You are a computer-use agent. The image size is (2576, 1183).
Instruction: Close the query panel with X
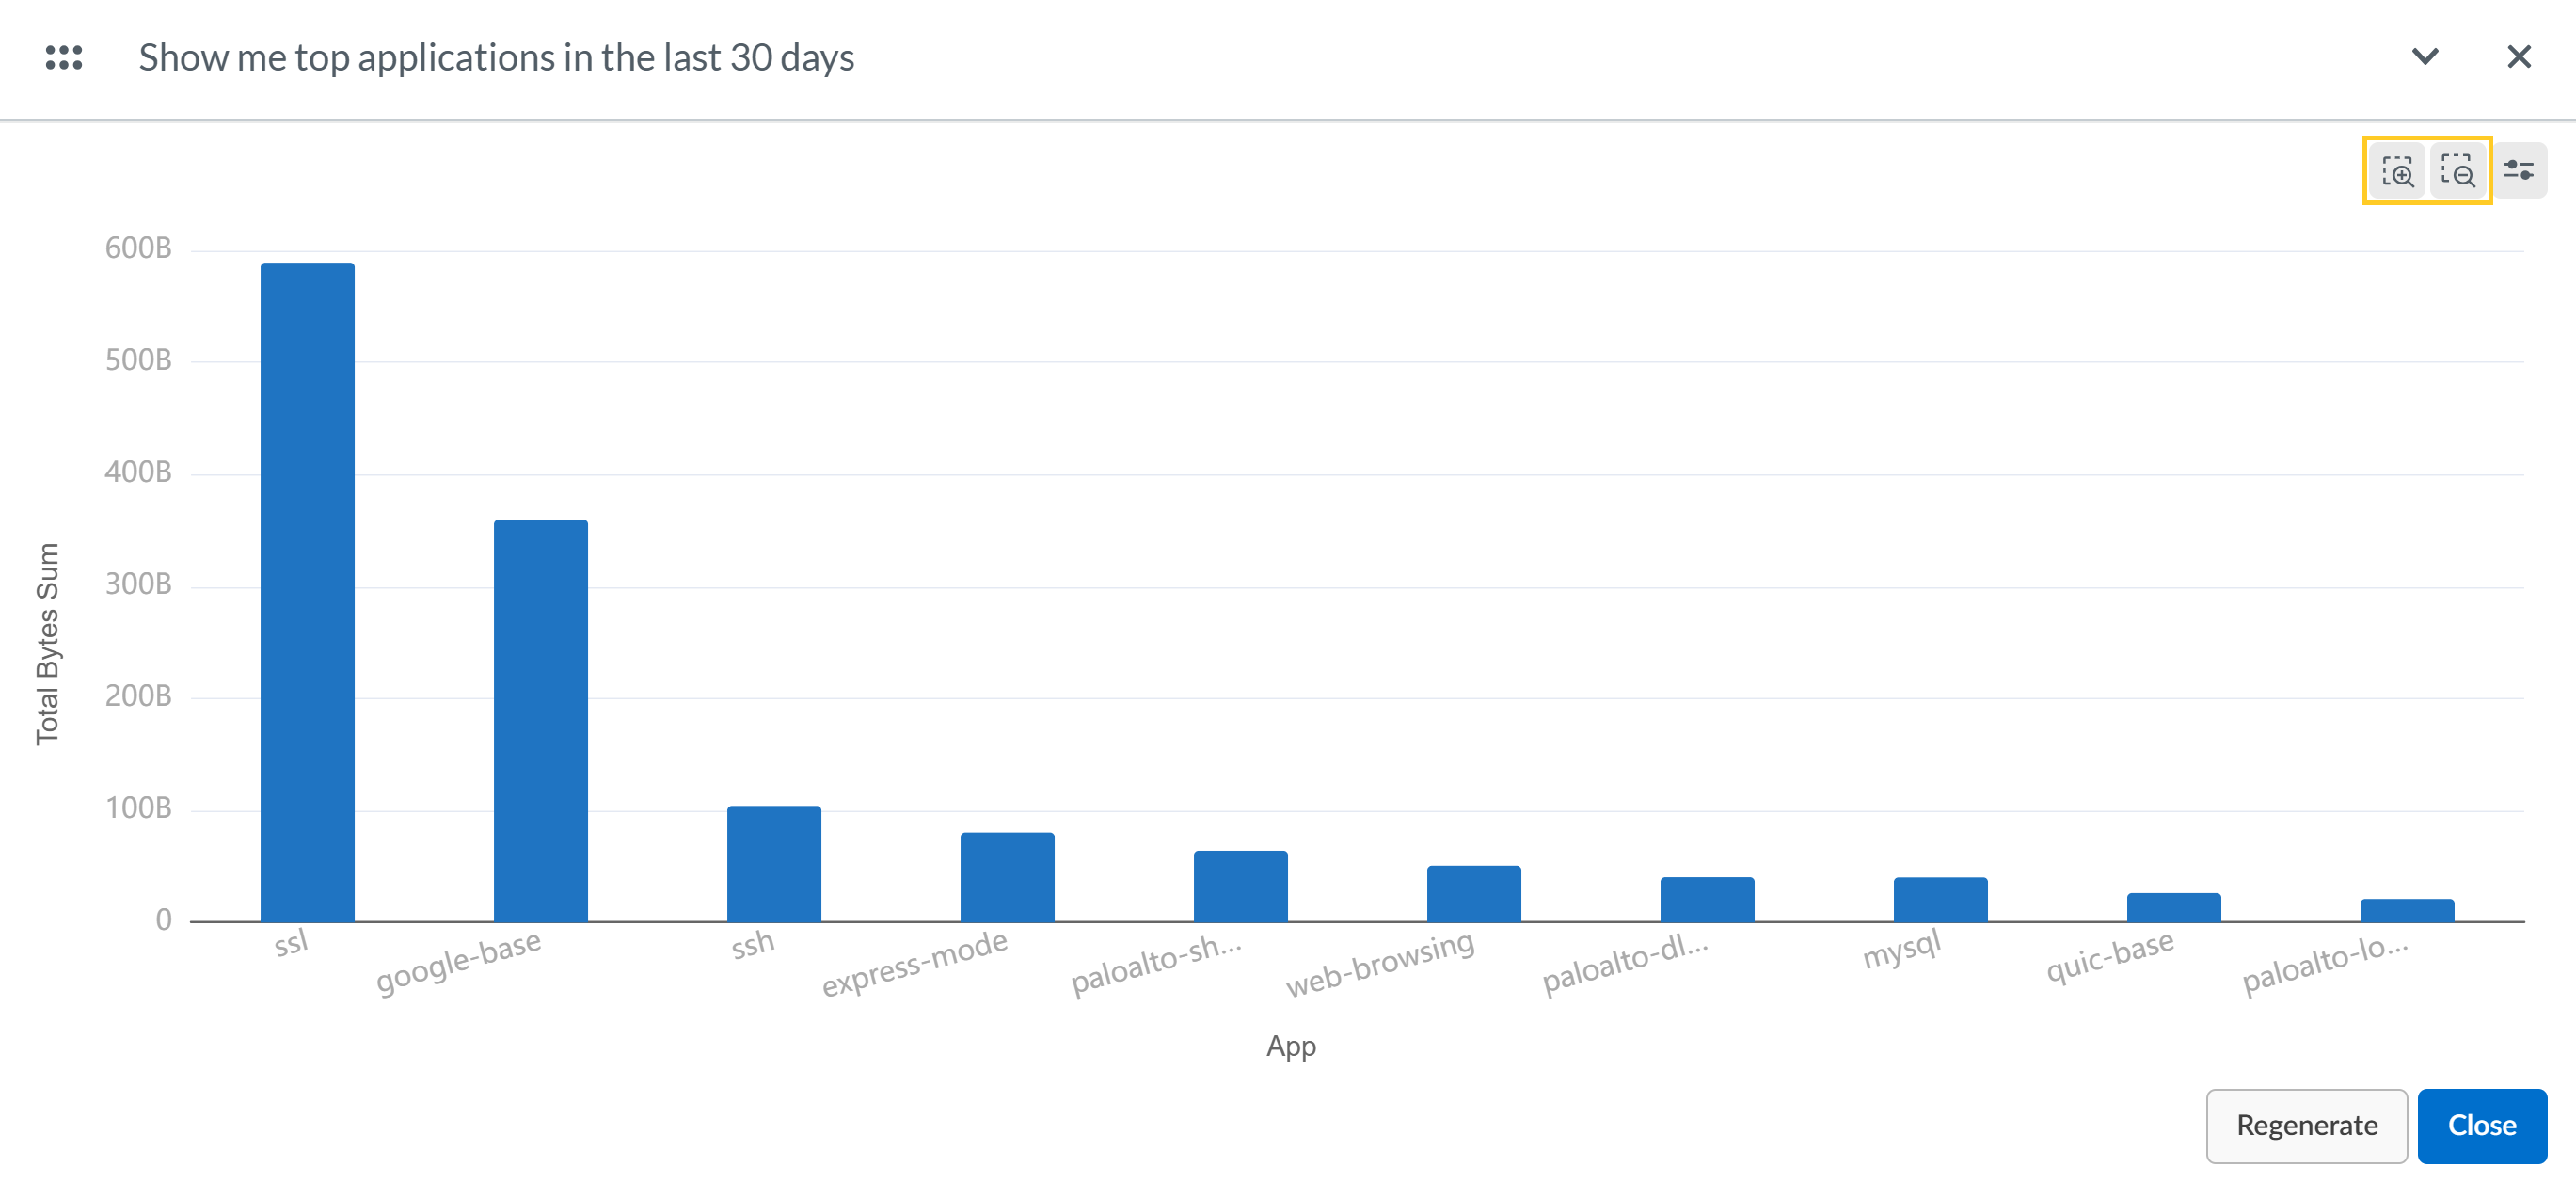[x=2518, y=57]
